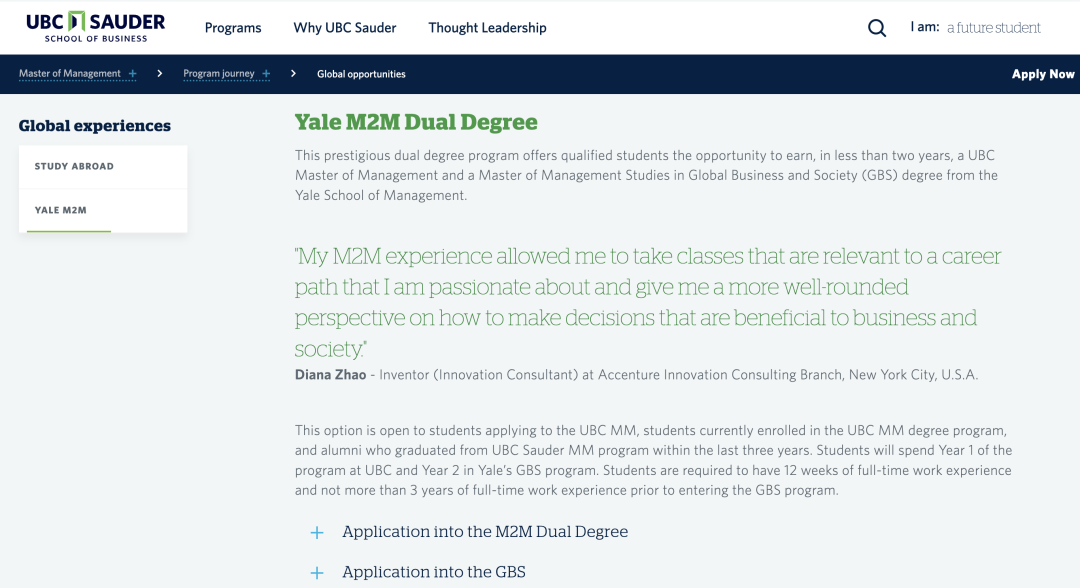Click chevron arrow after Master of Management
The image size is (1080, 588).
160,73
